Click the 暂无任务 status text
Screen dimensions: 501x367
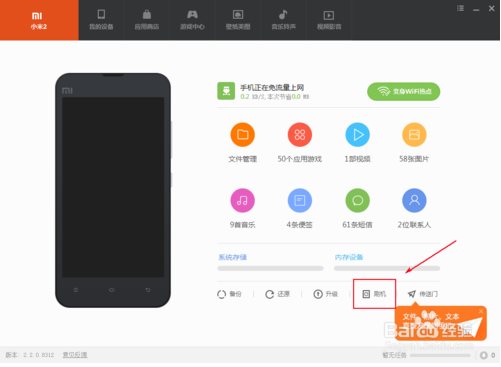pyautogui.click(x=394, y=355)
